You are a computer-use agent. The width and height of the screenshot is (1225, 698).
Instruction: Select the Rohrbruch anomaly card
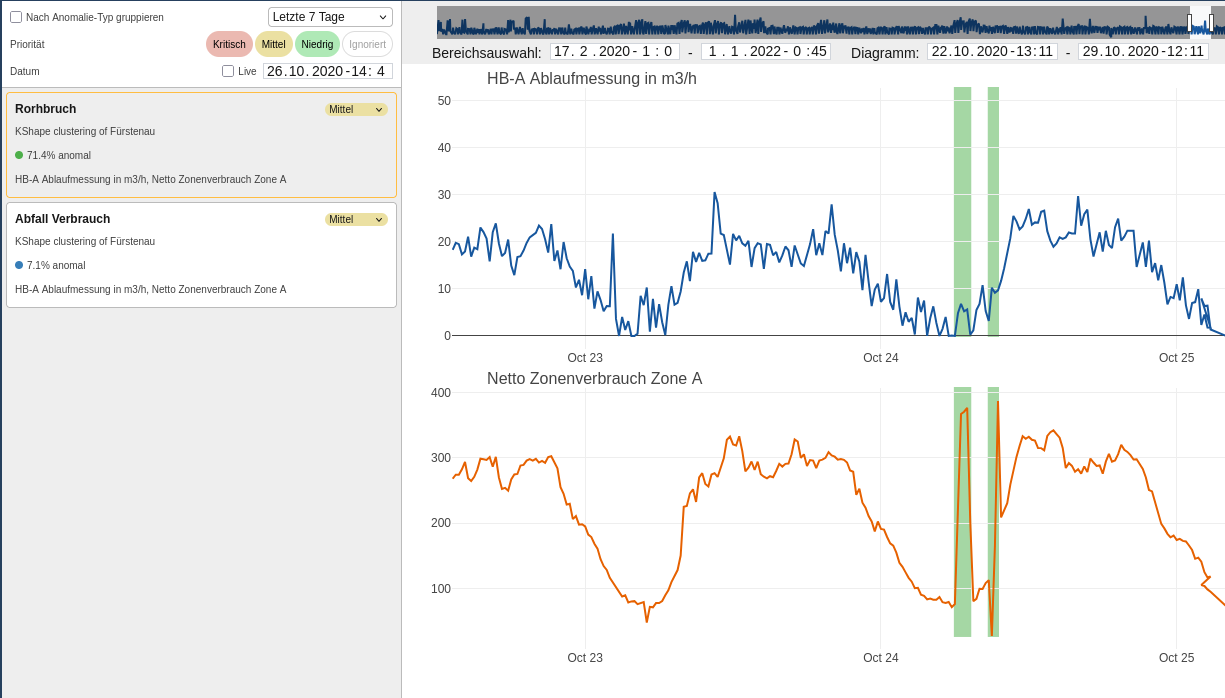[201, 145]
